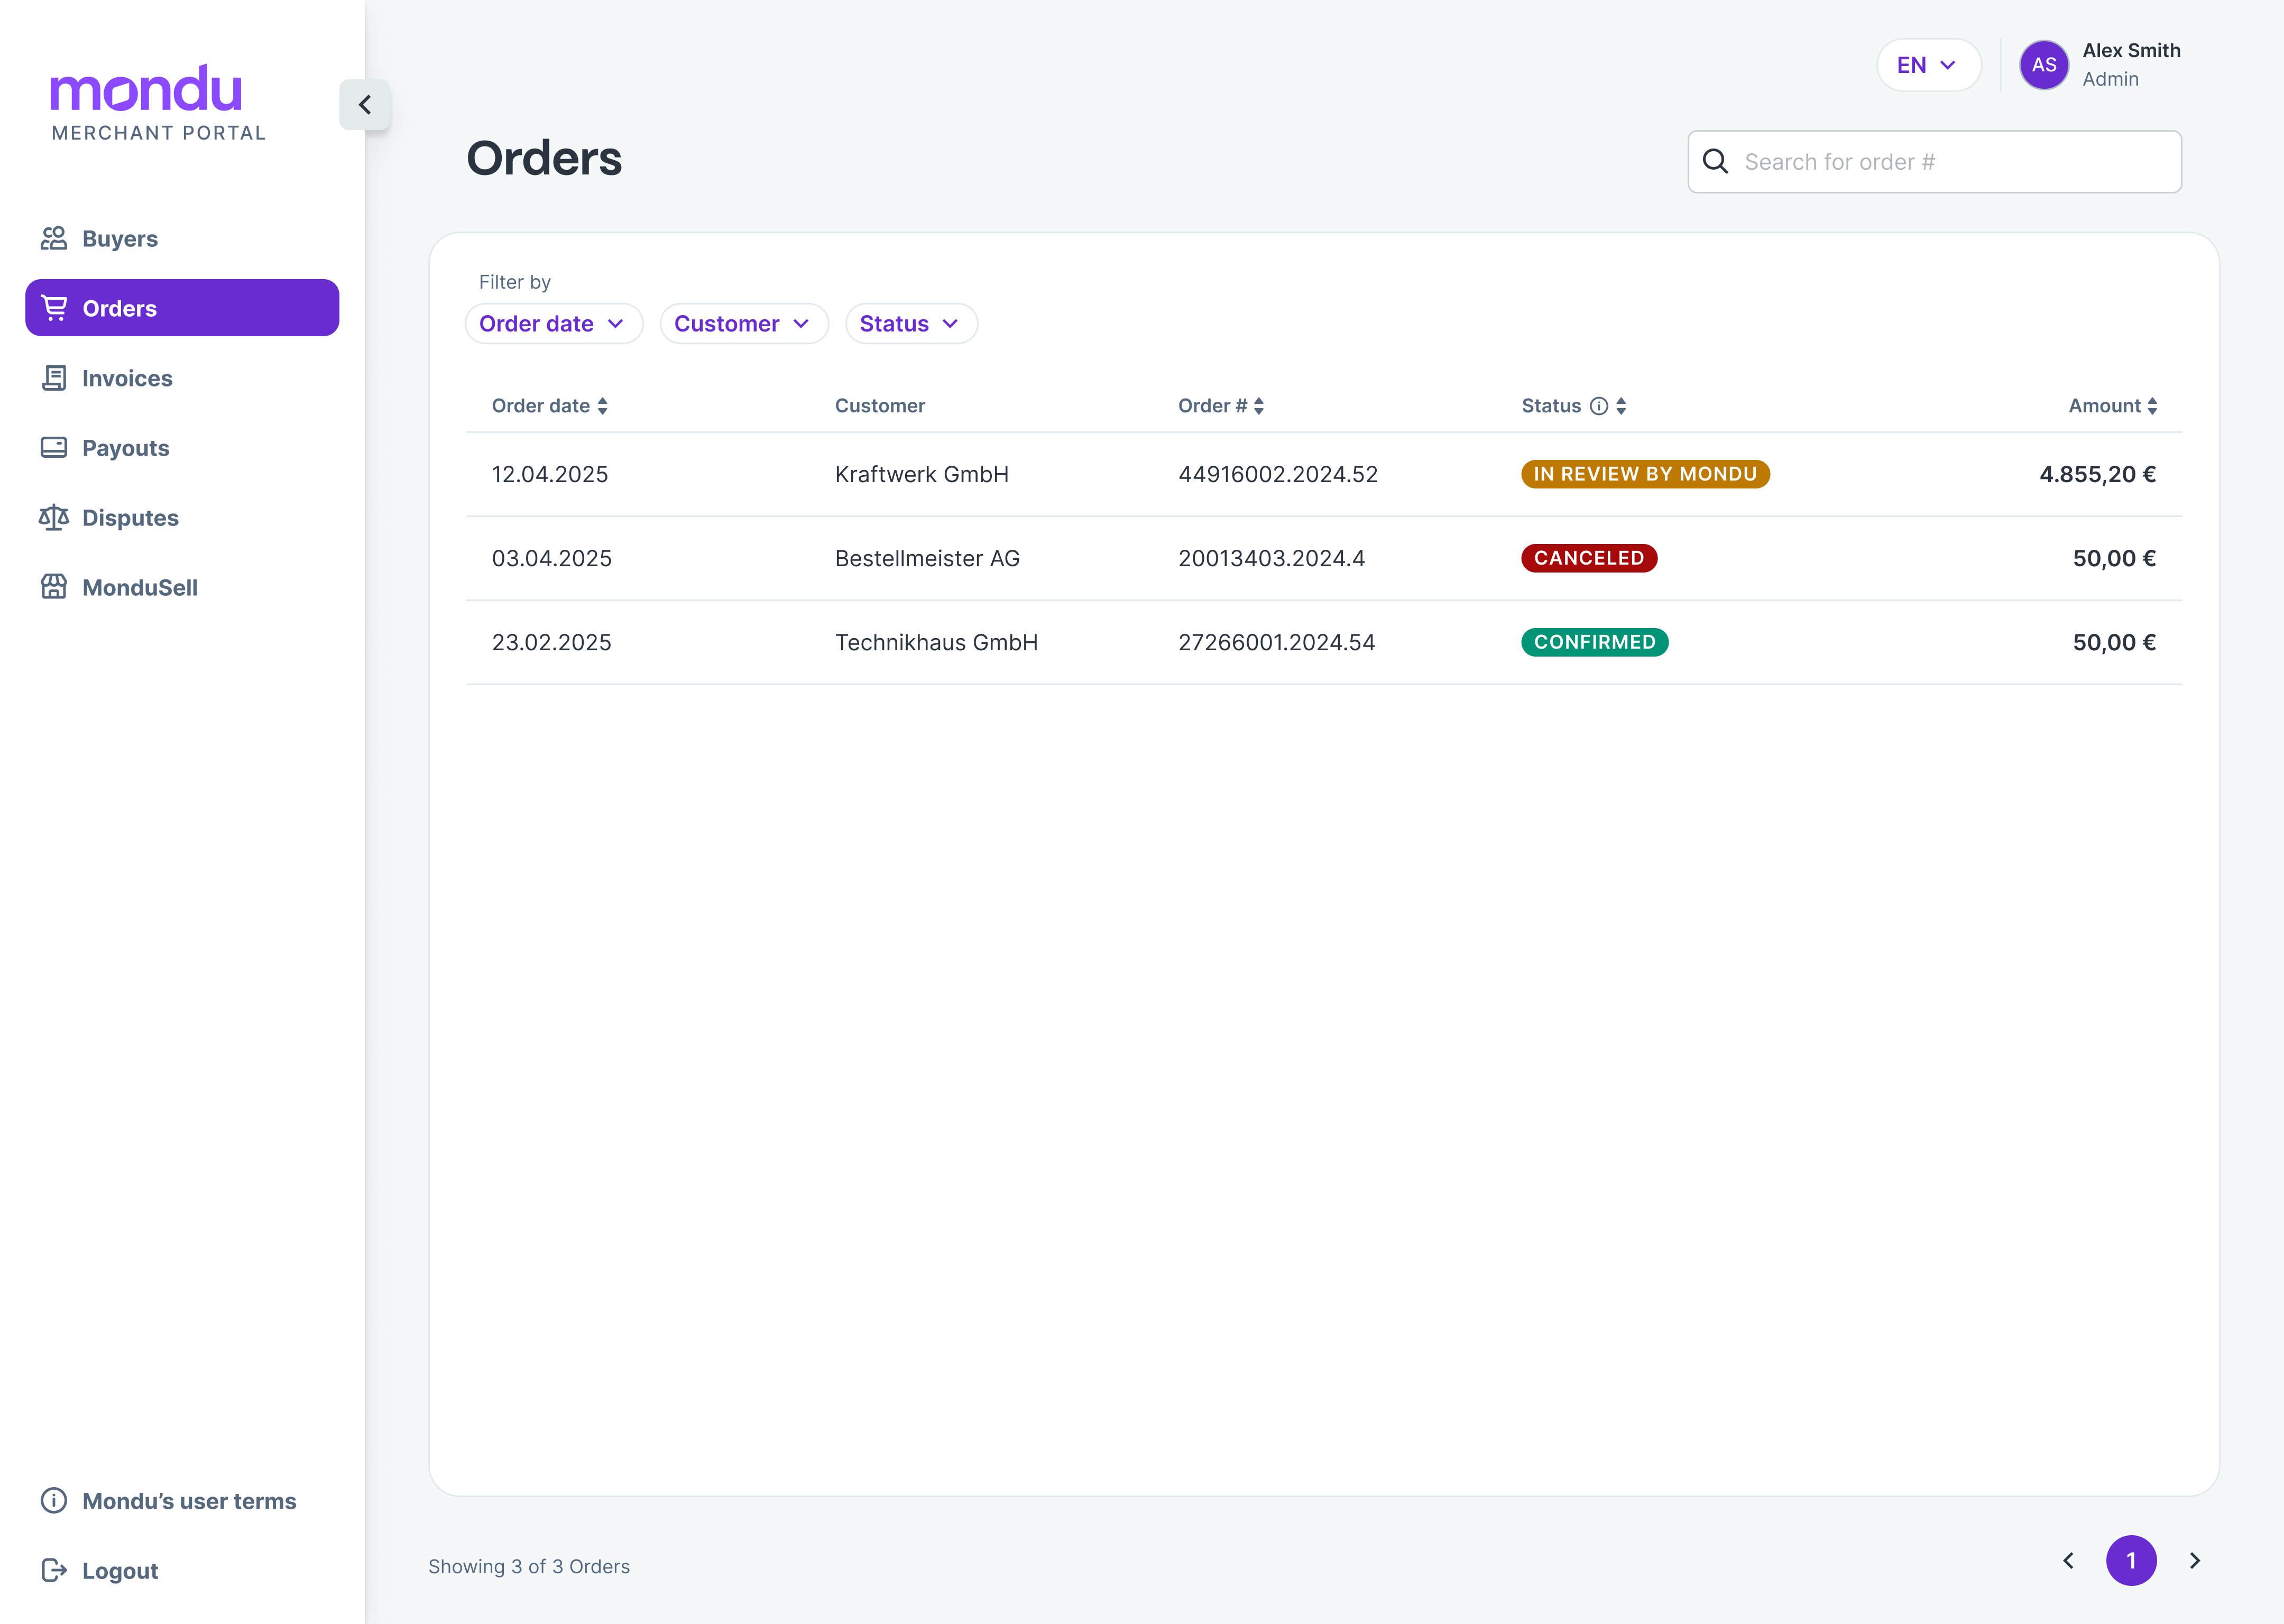The height and width of the screenshot is (1624, 2284).
Task: Click the MonduSell storefront icon
Action: click(54, 587)
